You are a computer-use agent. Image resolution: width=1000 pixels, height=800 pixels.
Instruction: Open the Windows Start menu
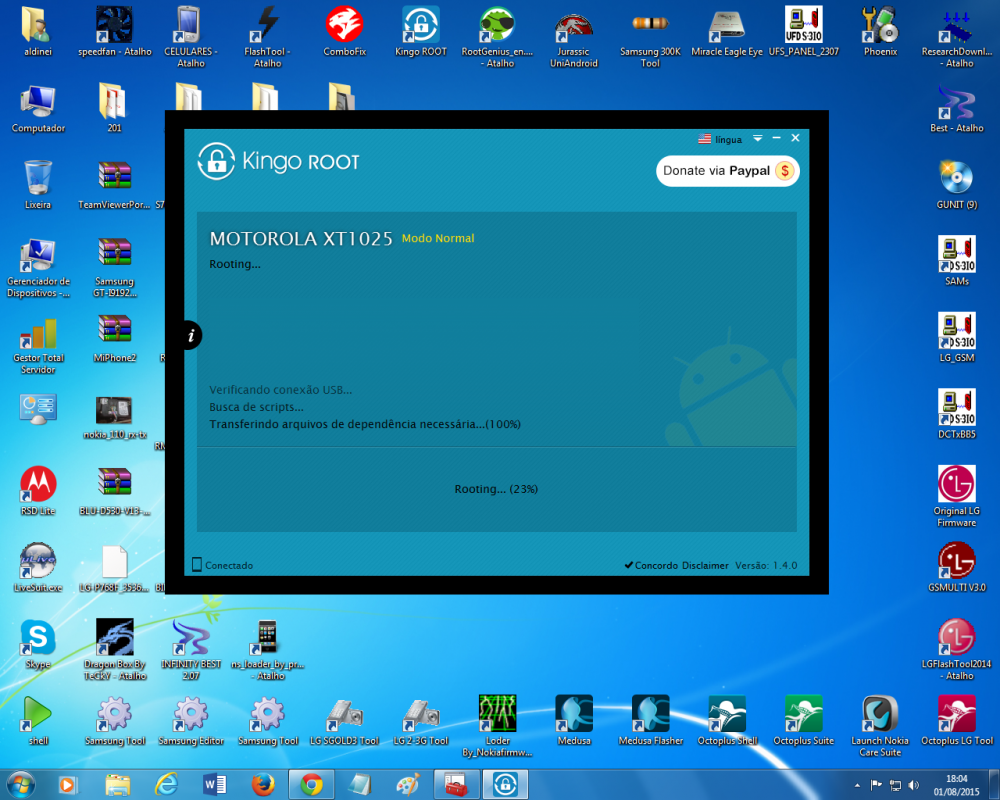click(20, 785)
